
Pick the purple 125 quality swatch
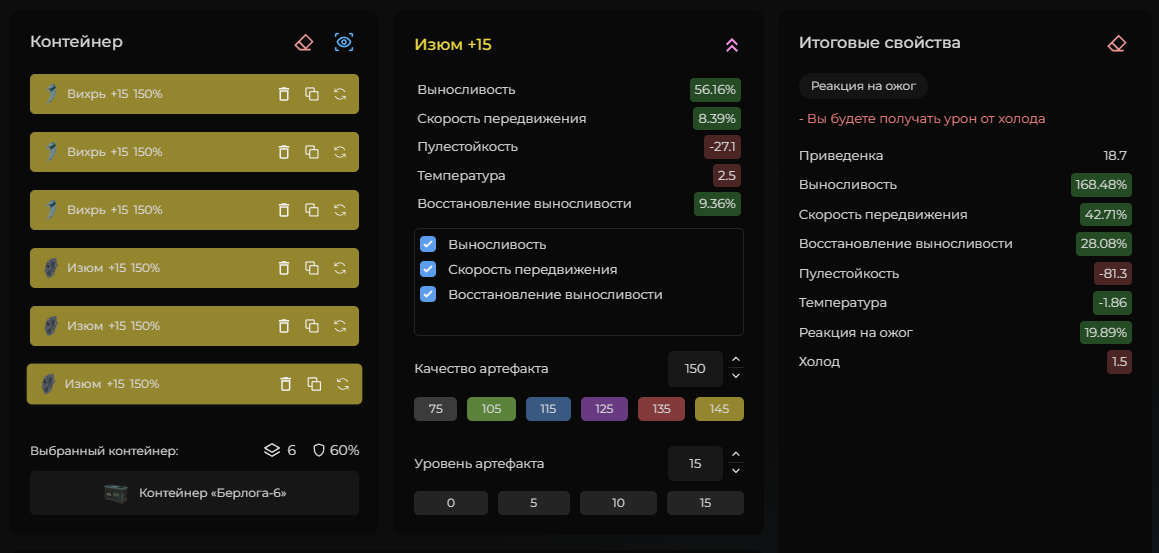click(x=604, y=409)
